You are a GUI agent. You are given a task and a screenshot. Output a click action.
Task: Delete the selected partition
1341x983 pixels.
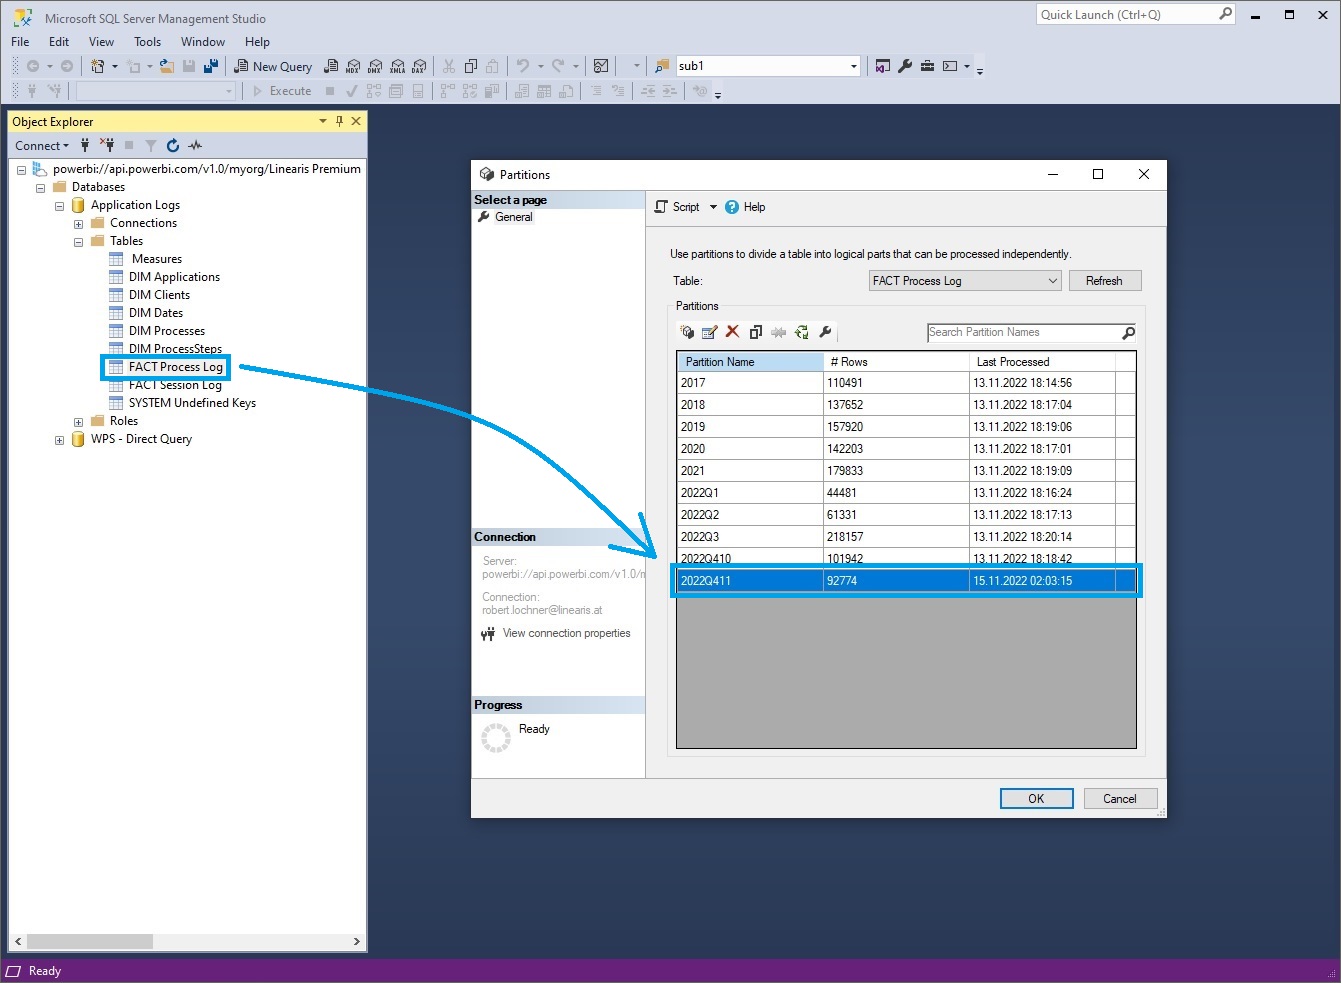click(x=733, y=331)
